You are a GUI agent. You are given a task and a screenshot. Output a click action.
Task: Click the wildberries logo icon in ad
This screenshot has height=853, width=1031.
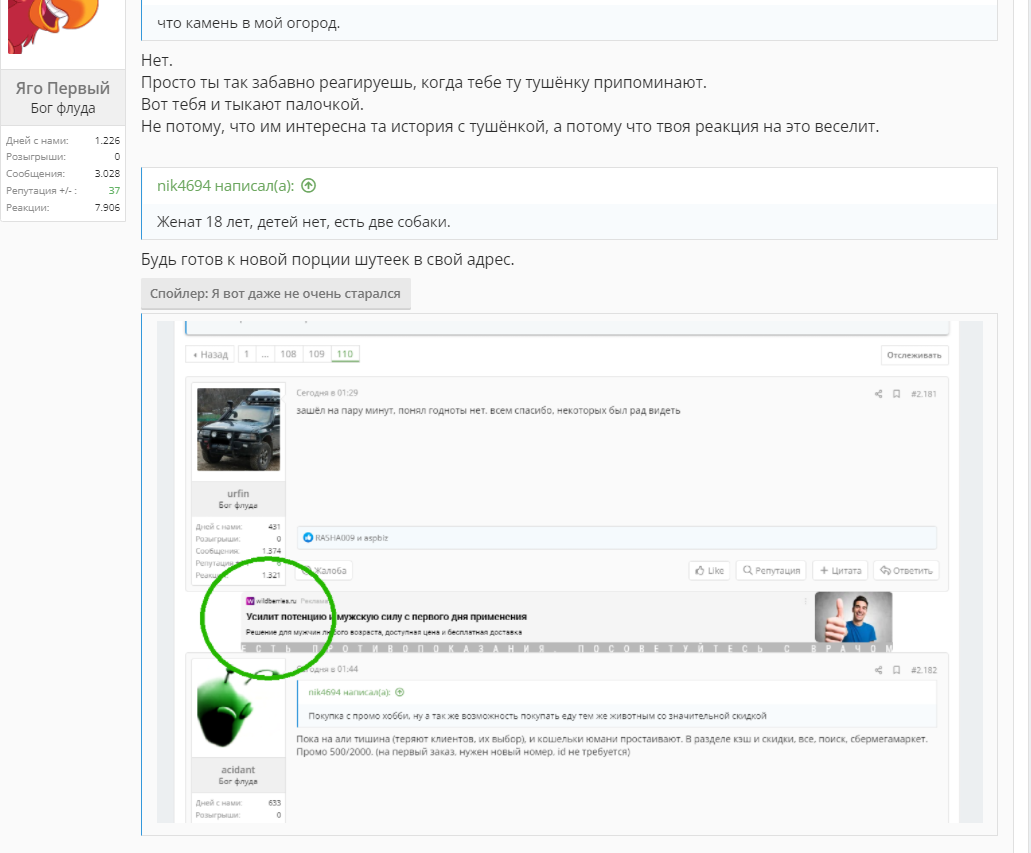click(x=250, y=600)
